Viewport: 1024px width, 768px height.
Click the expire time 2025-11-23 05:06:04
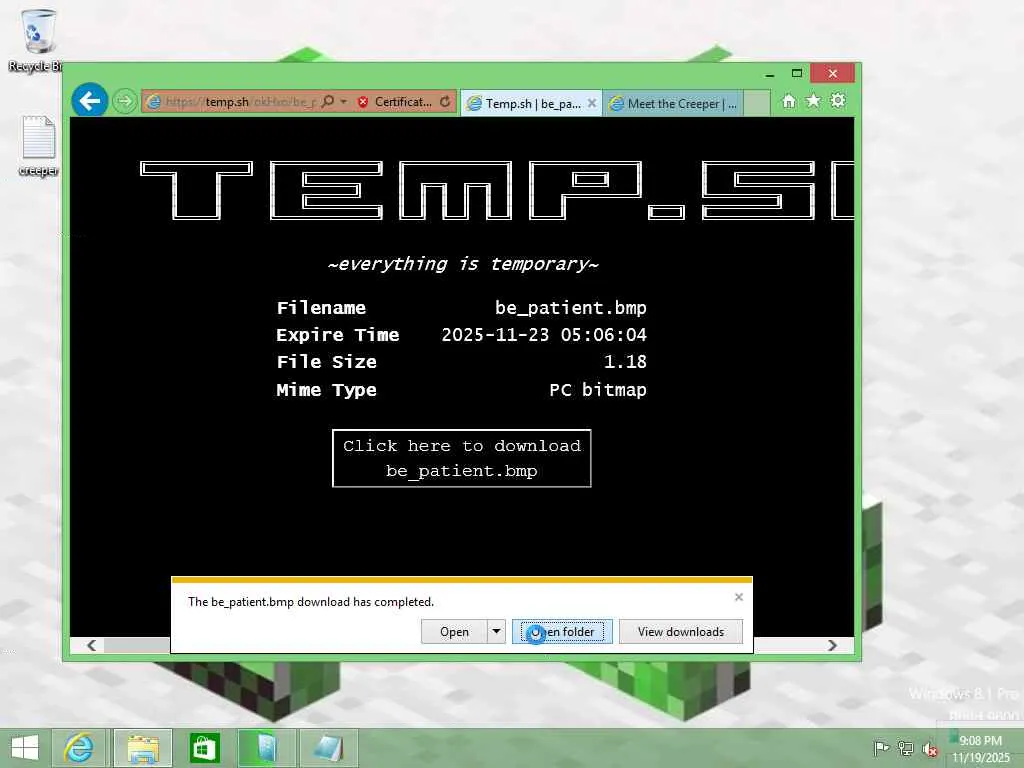point(544,335)
